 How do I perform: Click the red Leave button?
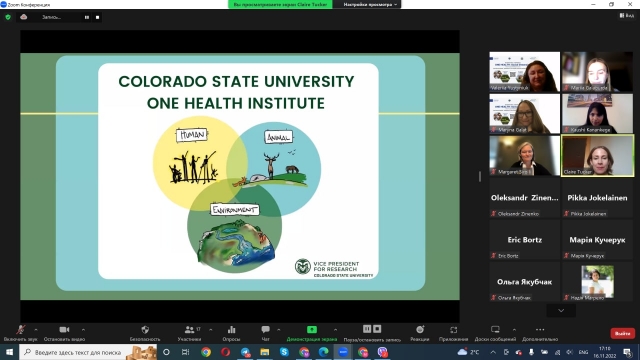tap(622, 333)
